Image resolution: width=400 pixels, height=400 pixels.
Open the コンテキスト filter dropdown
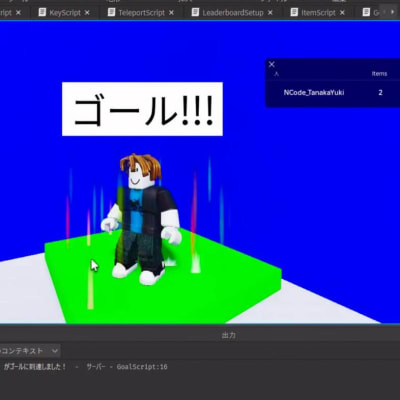(x=29, y=351)
